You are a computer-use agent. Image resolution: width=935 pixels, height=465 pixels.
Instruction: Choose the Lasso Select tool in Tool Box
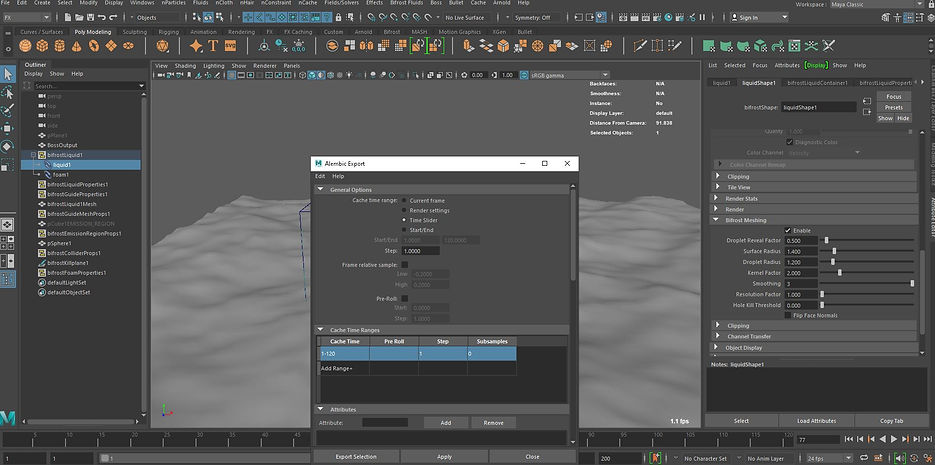pos(8,92)
